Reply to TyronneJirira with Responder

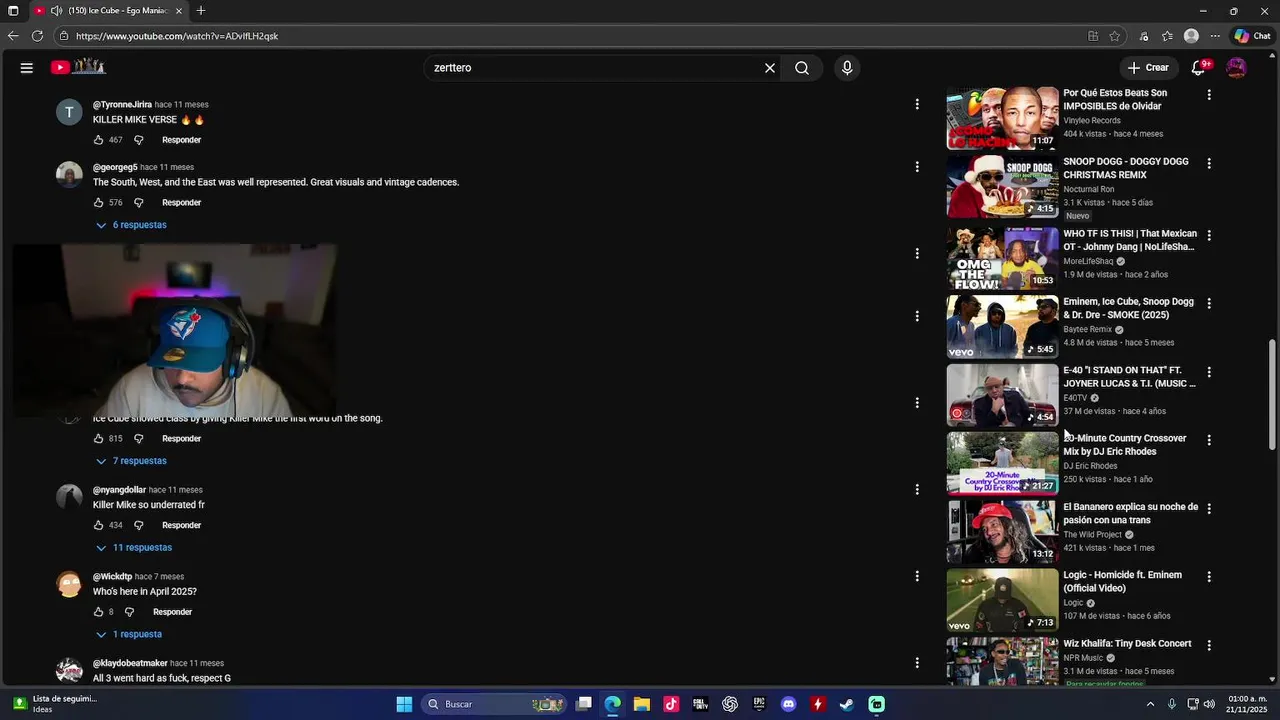(182, 140)
